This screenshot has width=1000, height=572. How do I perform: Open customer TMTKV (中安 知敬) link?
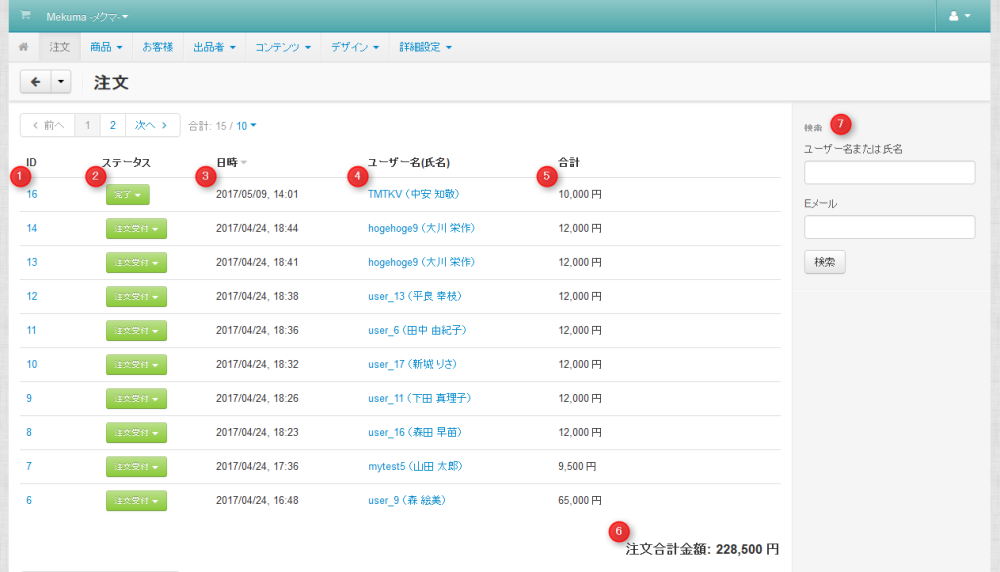point(413,194)
